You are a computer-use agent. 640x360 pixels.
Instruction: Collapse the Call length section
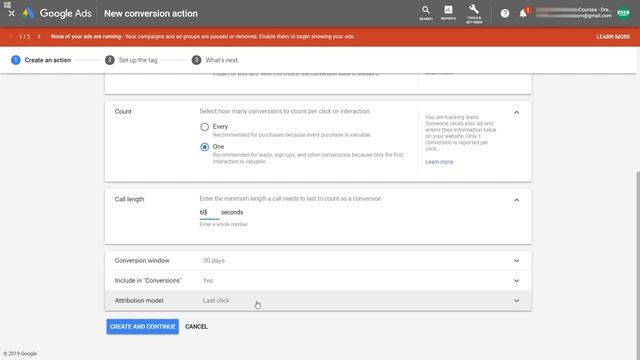(x=516, y=200)
